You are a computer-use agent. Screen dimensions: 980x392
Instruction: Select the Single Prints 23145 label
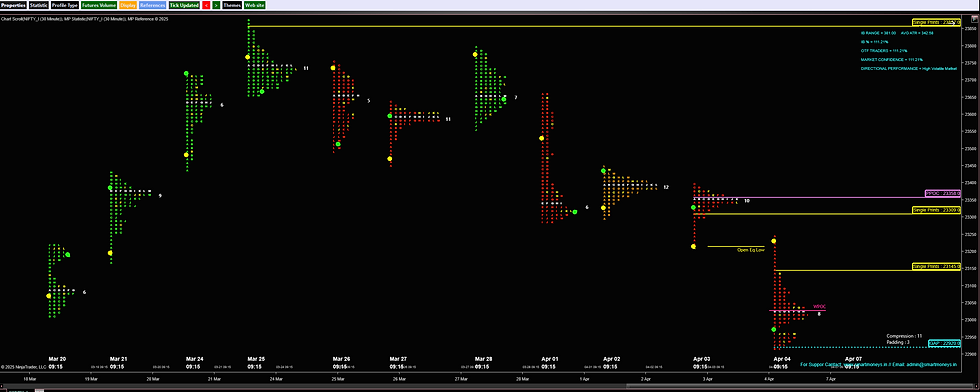[936, 266]
